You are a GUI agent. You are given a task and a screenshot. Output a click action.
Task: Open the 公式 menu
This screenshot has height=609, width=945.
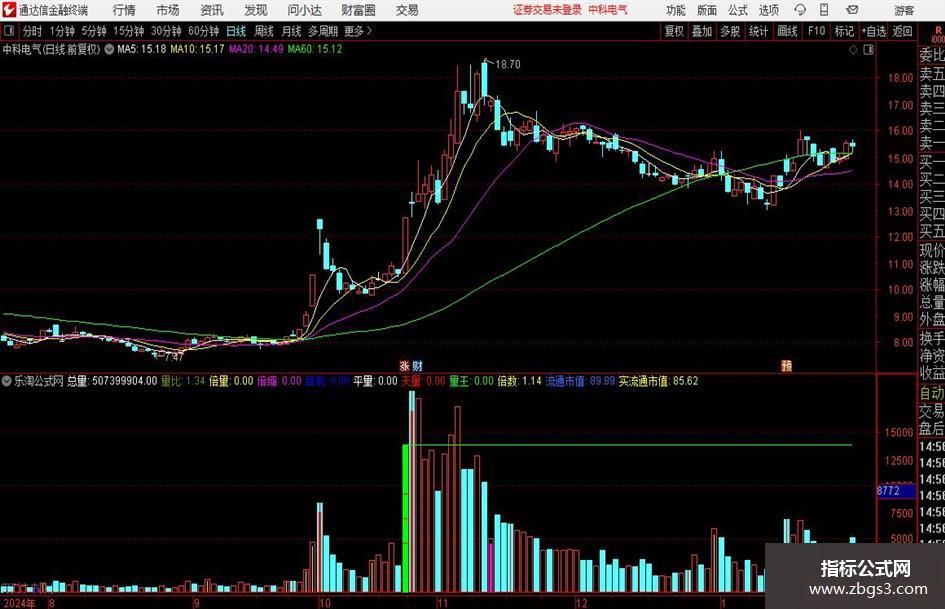point(737,10)
